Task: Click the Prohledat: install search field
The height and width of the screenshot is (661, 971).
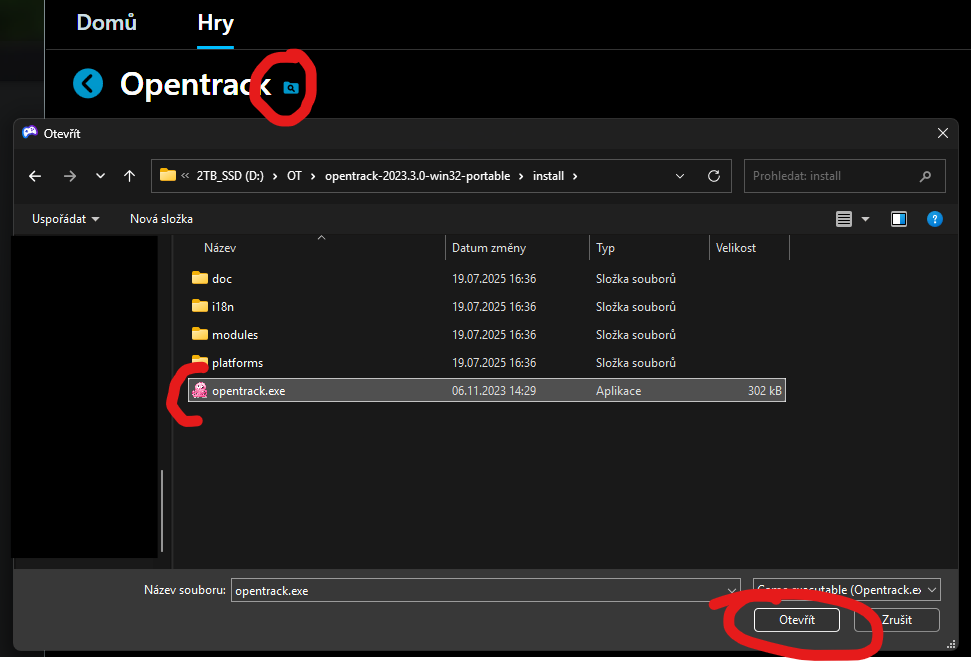Action: pos(845,176)
